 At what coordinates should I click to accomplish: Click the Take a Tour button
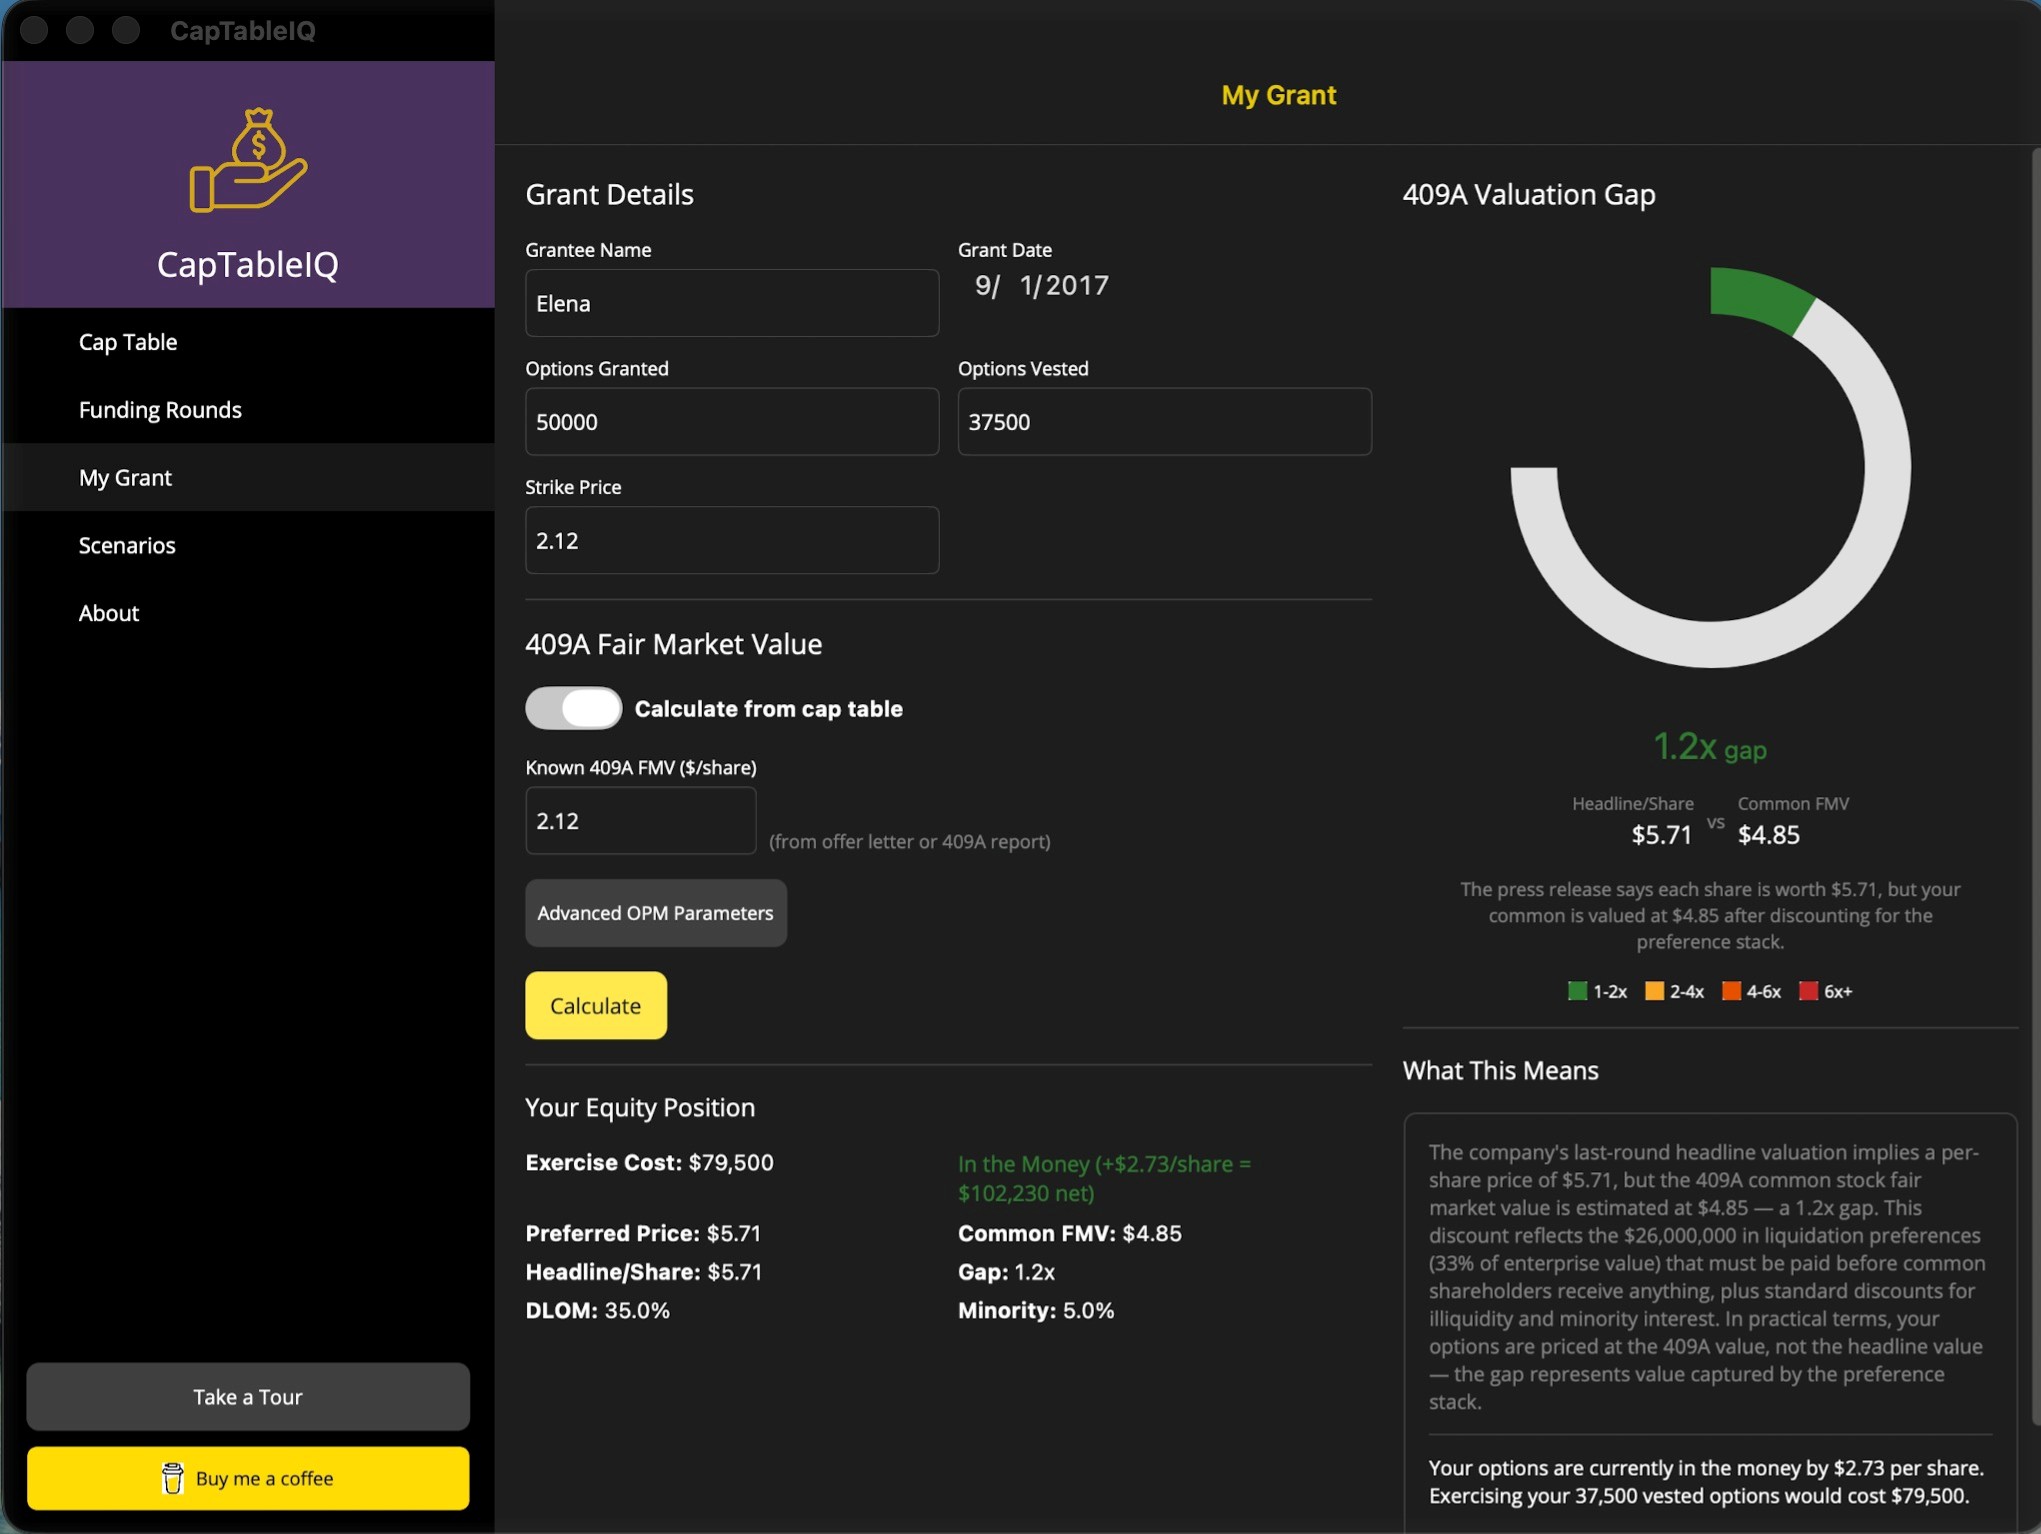tap(248, 1396)
